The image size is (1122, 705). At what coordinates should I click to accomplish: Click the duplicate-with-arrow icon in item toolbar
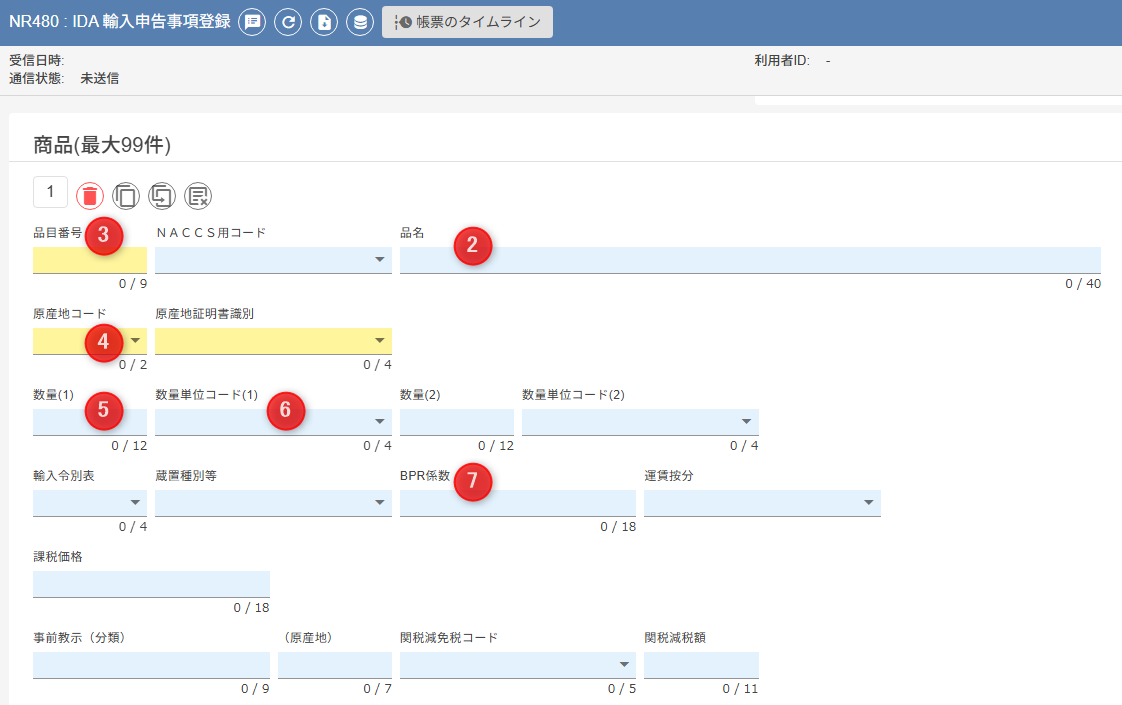pyautogui.click(x=162, y=196)
